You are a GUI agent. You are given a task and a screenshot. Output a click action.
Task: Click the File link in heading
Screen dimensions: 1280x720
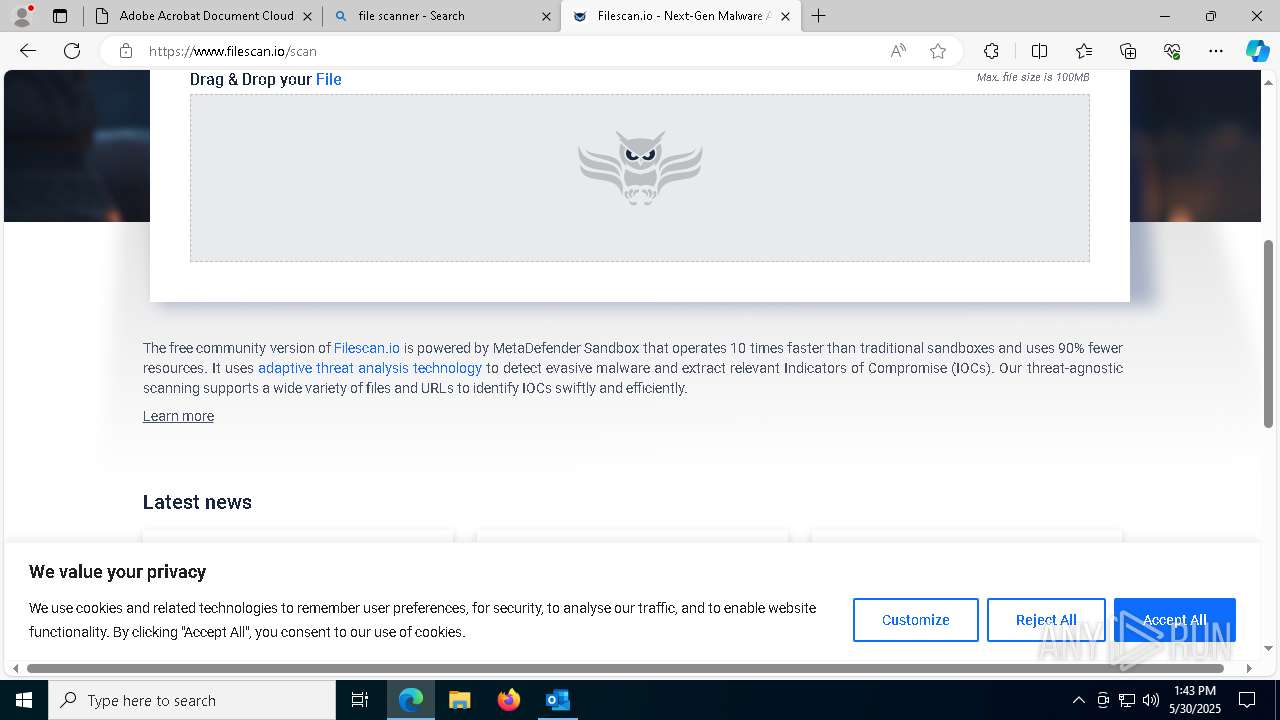coord(329,79)
